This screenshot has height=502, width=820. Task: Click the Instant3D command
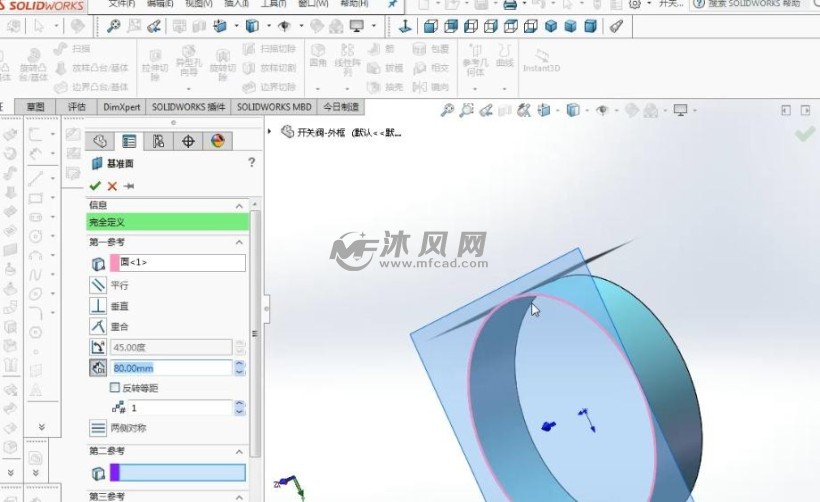pos(542,61)
